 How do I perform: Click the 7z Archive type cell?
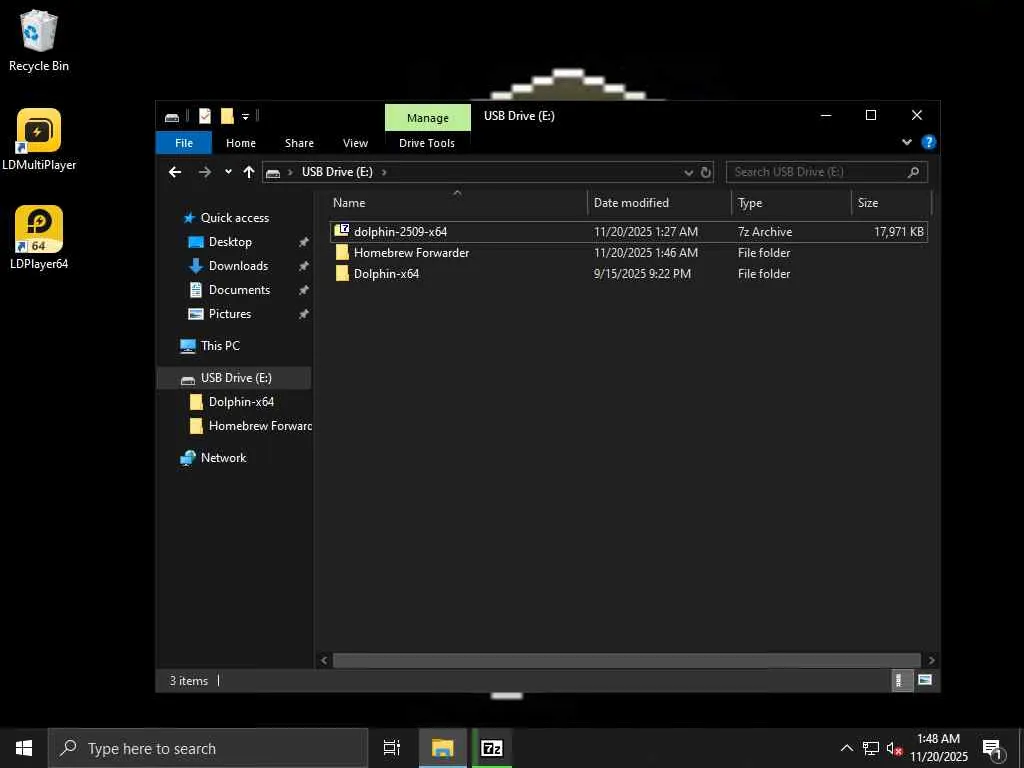click(765, 231)
